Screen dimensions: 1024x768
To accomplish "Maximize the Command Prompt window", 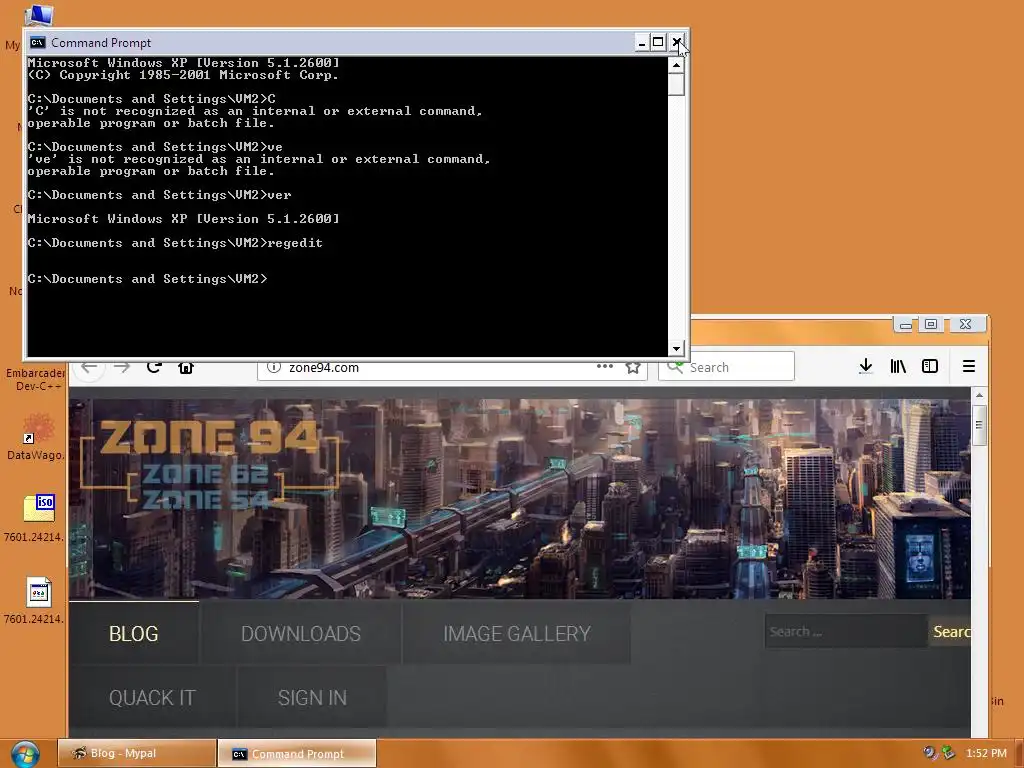I will point(658,42).
